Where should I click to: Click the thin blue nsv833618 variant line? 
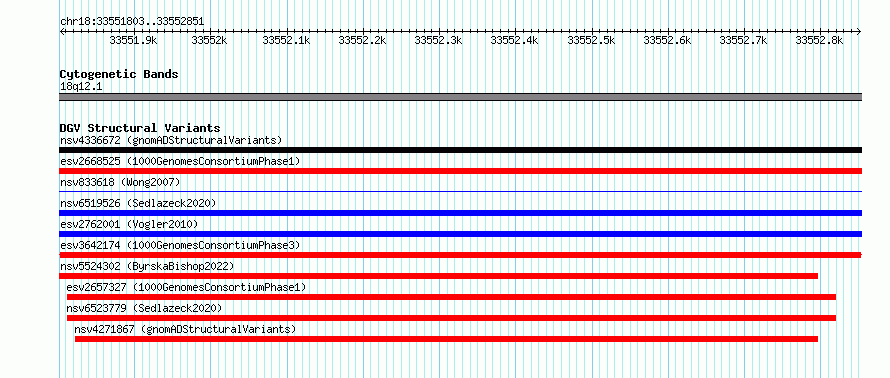pos(460,192)
